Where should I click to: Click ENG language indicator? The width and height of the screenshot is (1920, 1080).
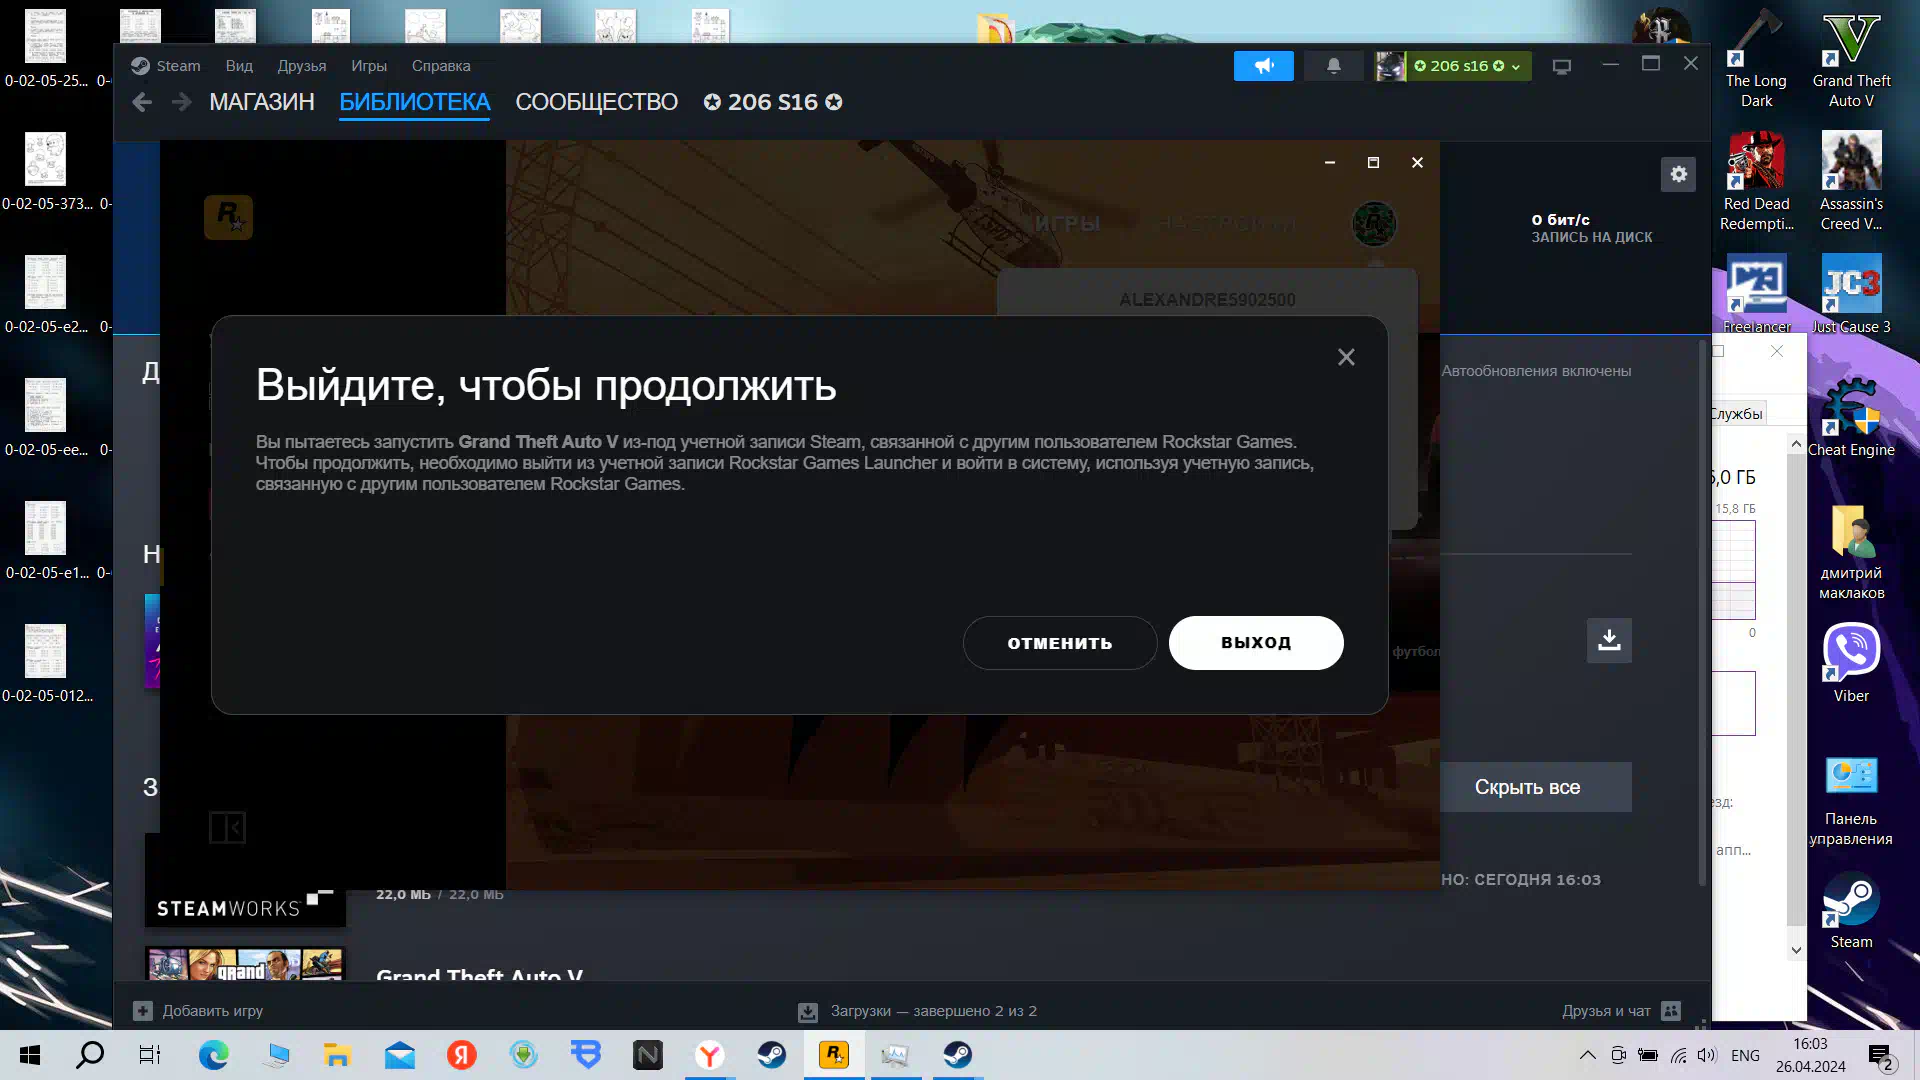click(x=1745, y=1055)
